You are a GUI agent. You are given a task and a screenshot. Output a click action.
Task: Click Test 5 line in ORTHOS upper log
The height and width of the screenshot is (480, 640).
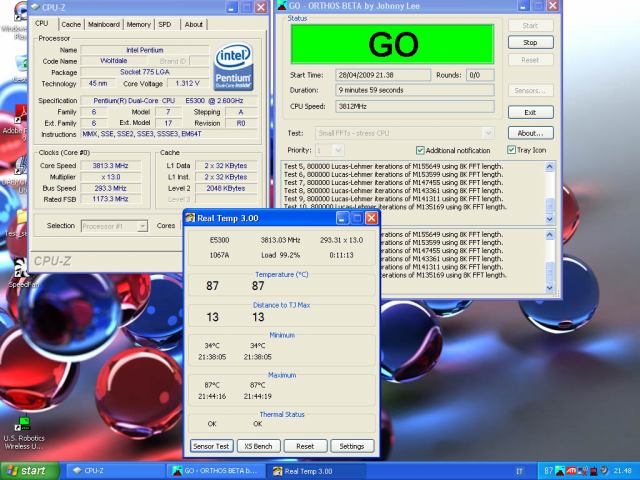(x=393, y=167)
